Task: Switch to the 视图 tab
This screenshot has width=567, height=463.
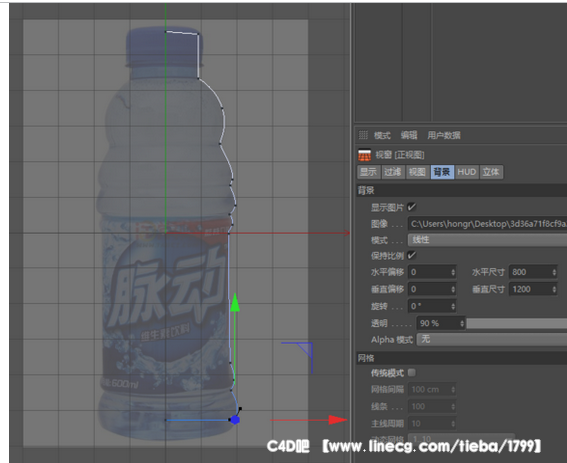Action: click(x=417, y=172)
